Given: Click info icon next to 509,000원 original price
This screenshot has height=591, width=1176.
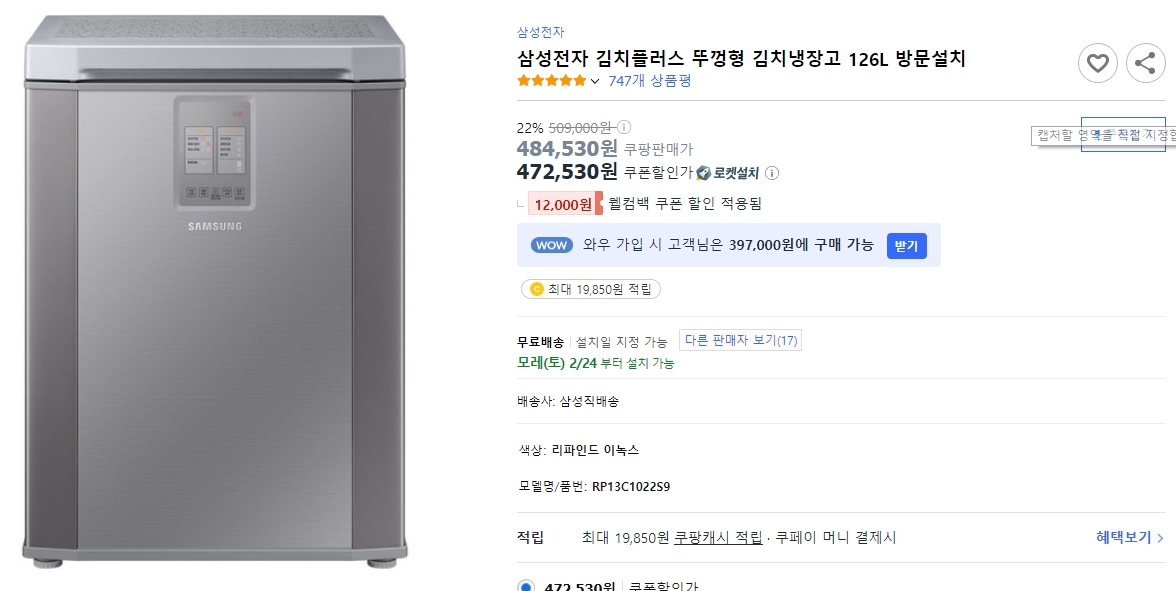Looking at the screenshot, I should (622, 129).
